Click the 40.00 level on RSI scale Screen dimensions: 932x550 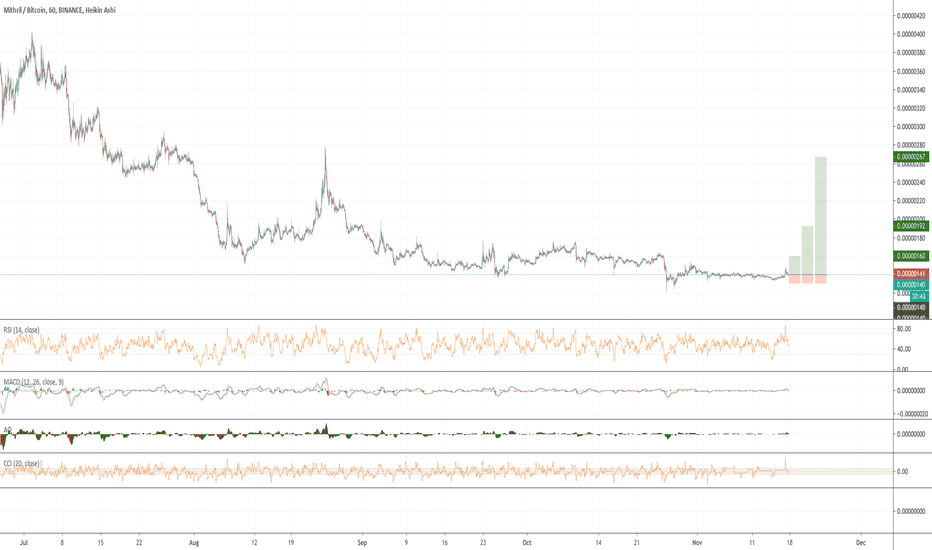tap(903, 349)
